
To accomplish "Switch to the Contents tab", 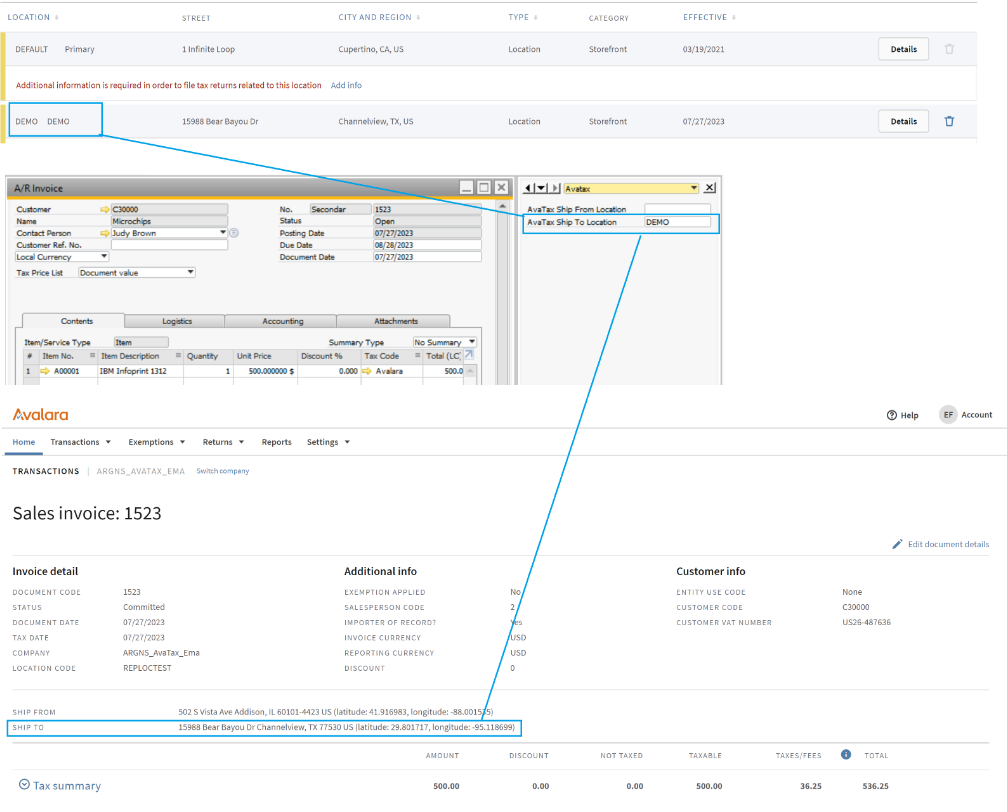I will [x=74, y=321].
